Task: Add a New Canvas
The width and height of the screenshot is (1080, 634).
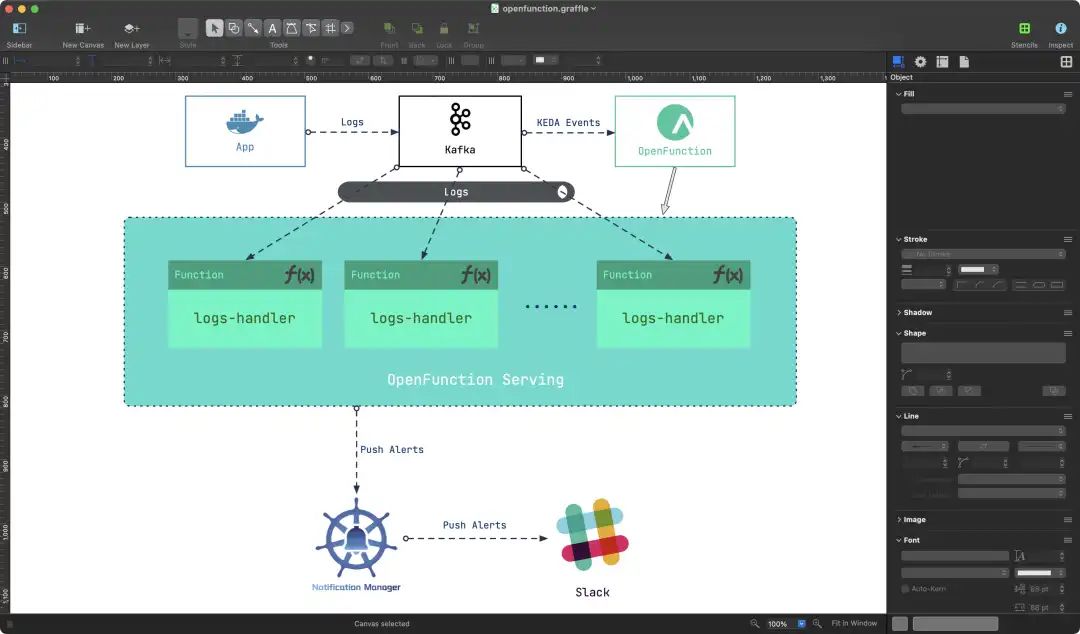Action: pyautogui.click(x=83, y=28)
